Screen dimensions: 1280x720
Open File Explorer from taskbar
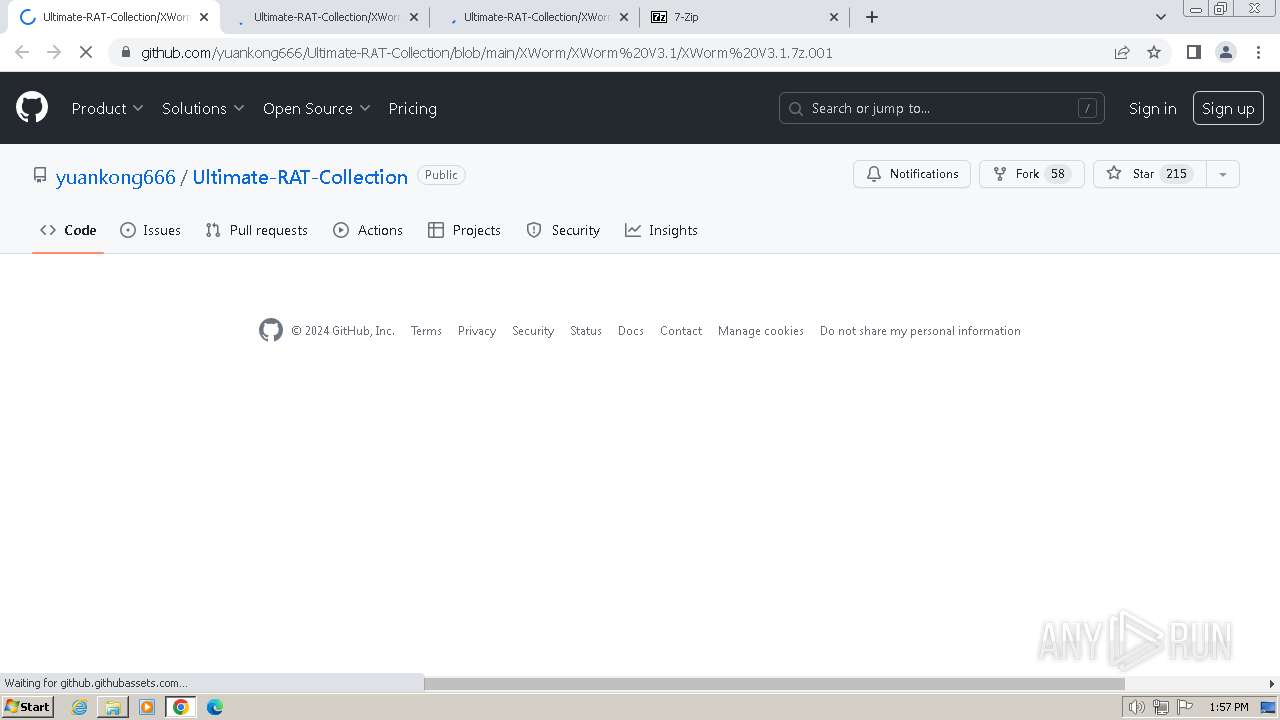tap(113, 707)
